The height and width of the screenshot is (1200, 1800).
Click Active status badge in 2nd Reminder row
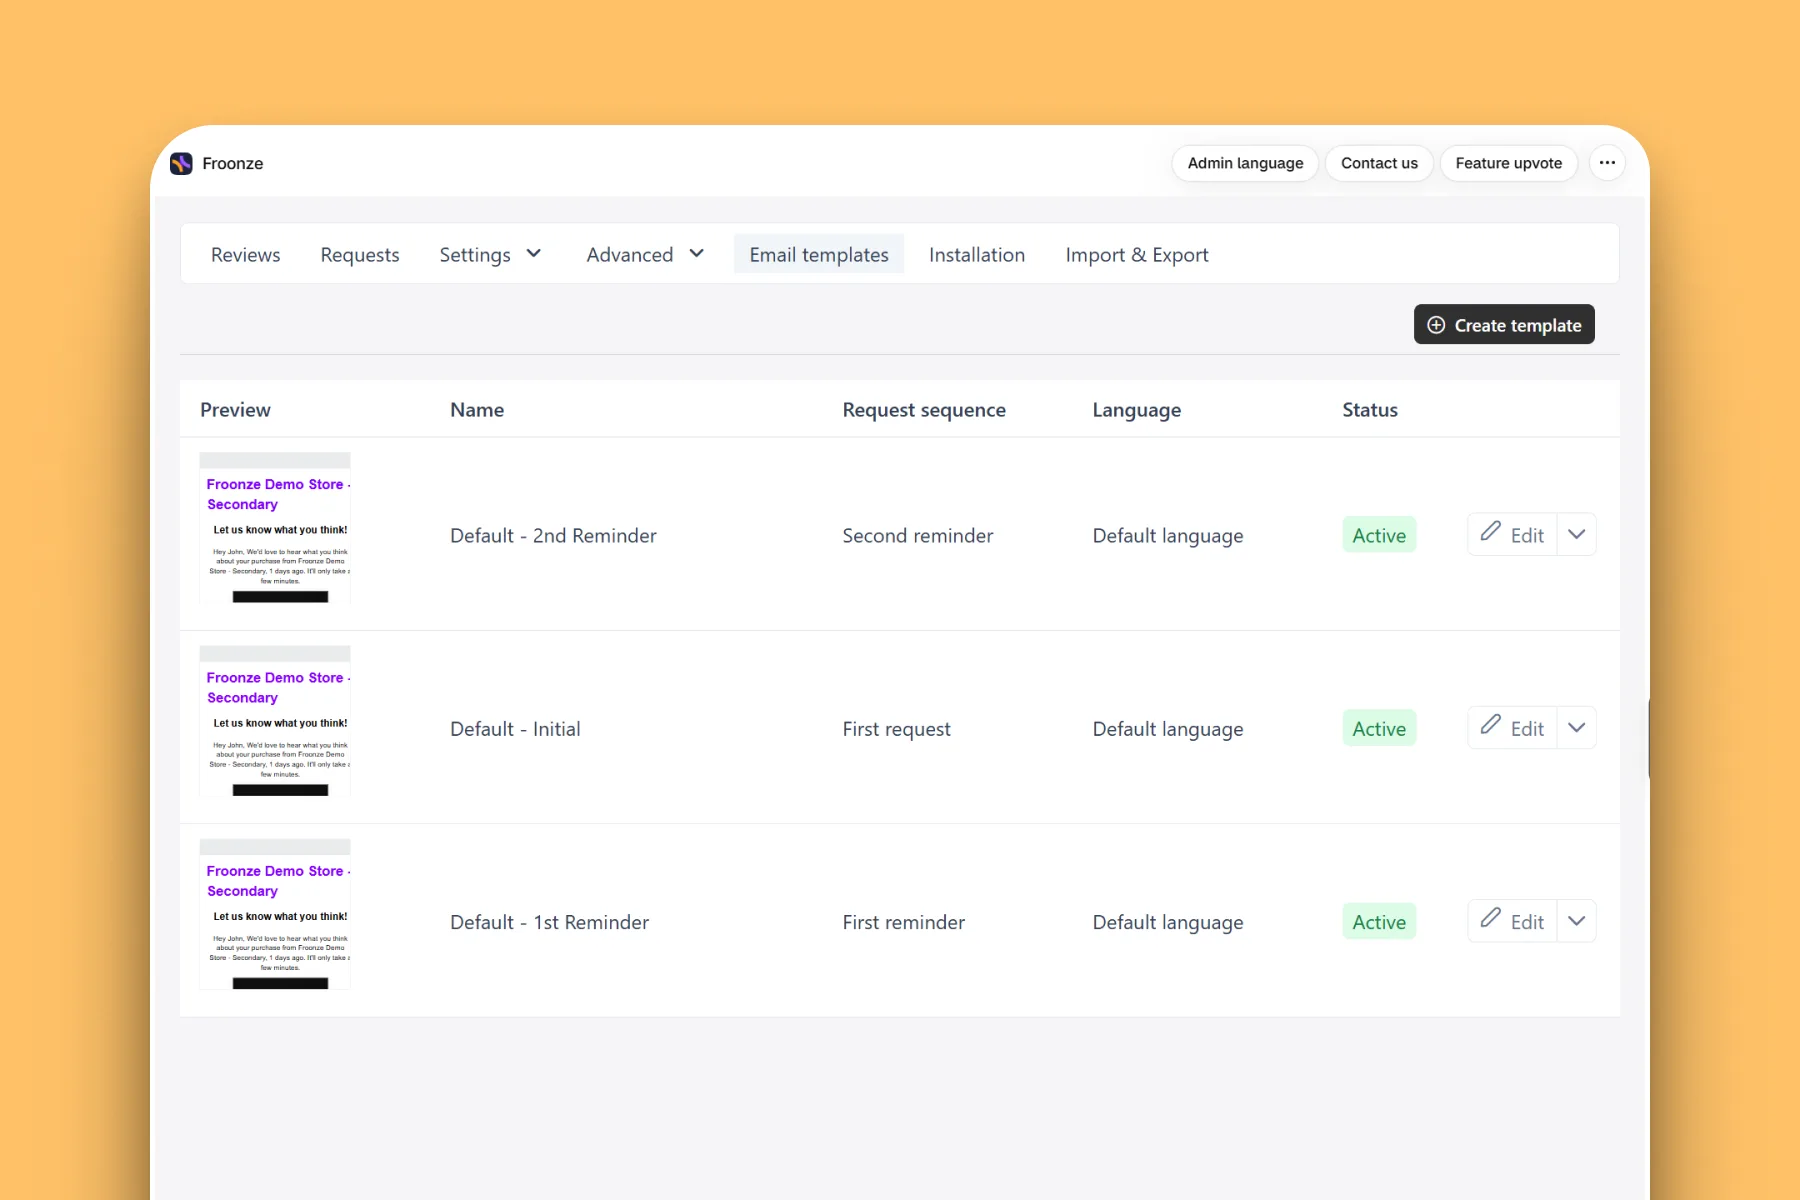pyautogui.click(x=1379, y=535)
